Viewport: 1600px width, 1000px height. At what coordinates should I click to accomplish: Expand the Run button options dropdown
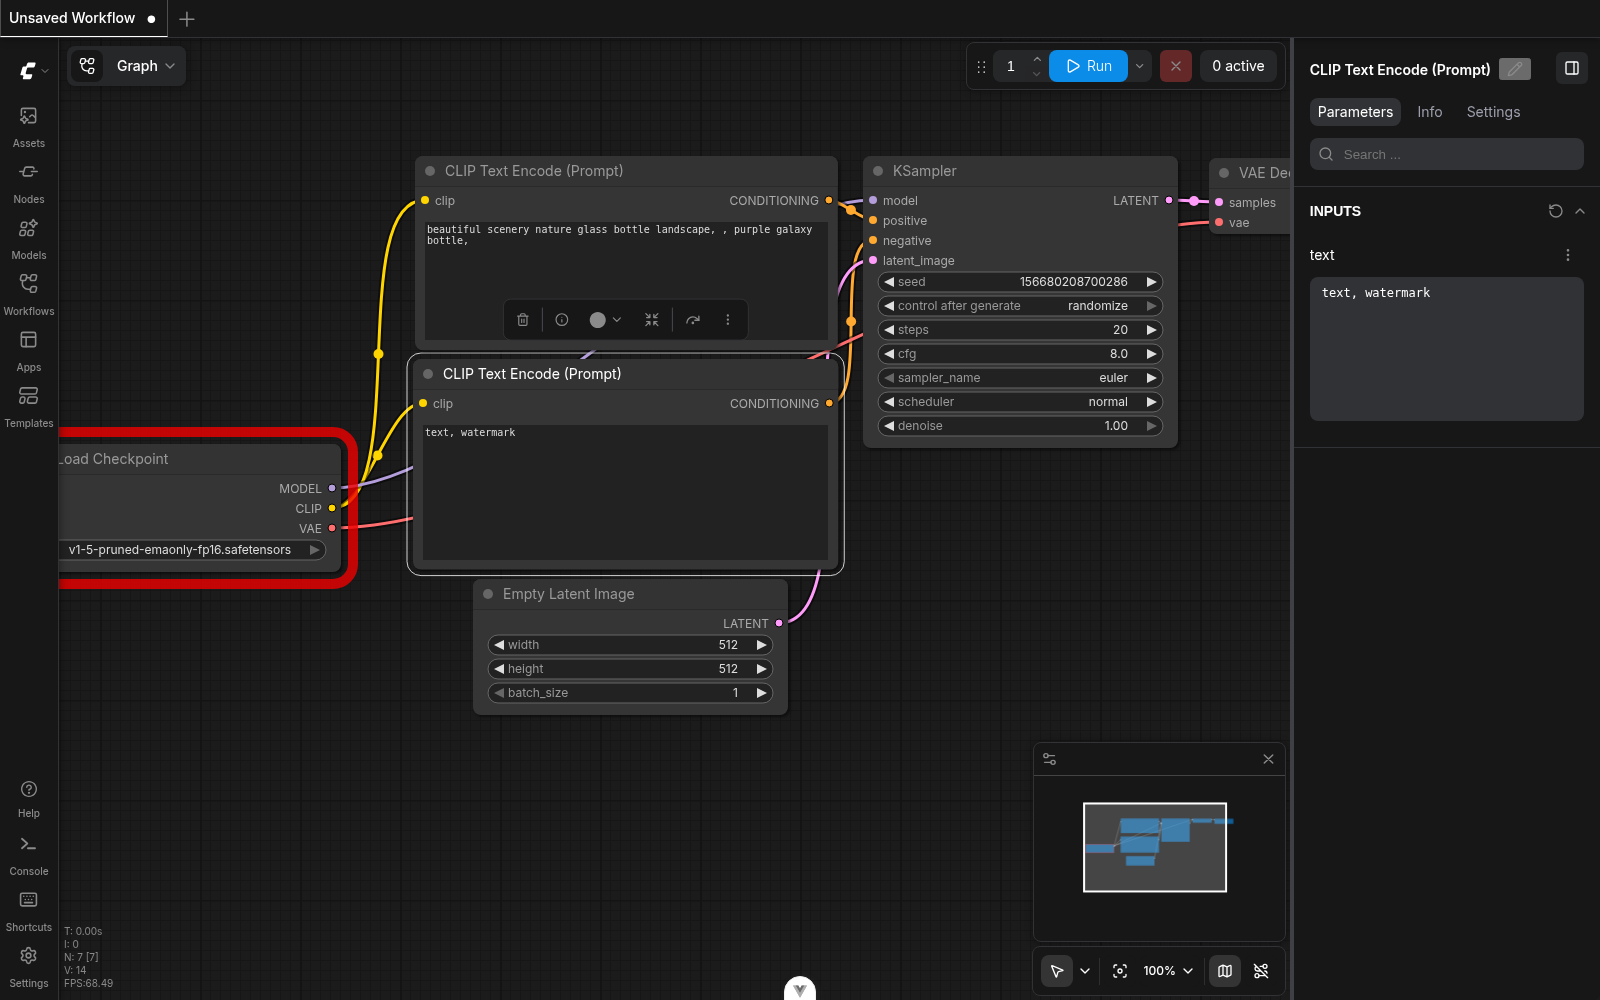point(1140,66)
